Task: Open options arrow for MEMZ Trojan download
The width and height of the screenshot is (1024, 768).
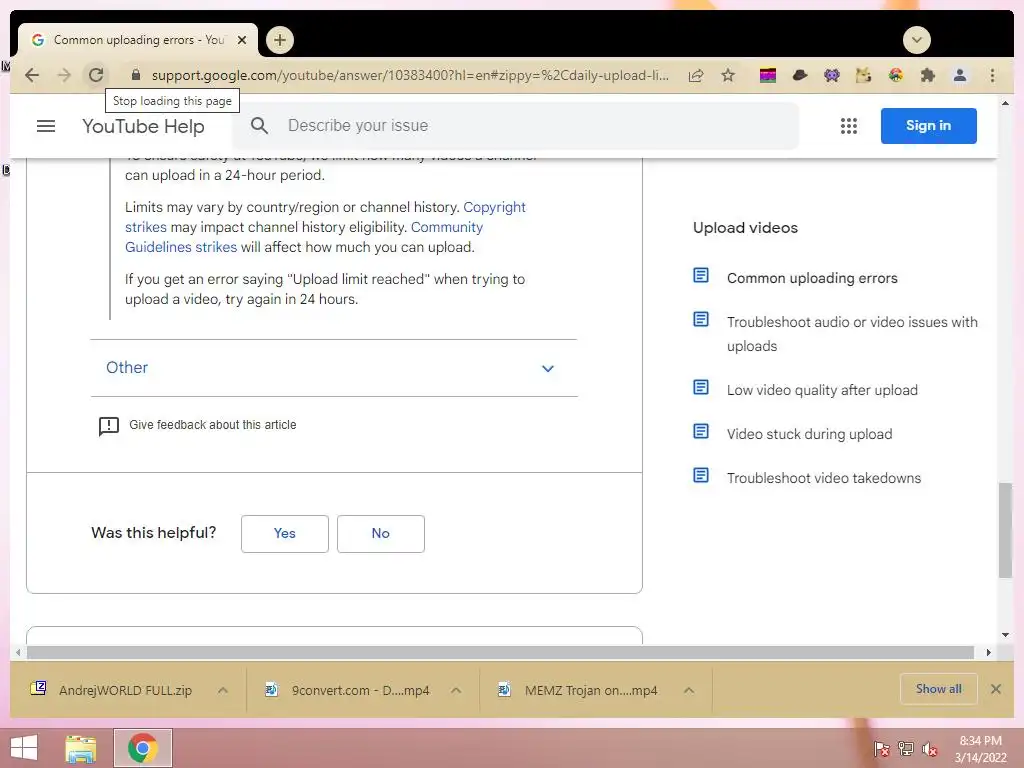Action: (689, 690)
